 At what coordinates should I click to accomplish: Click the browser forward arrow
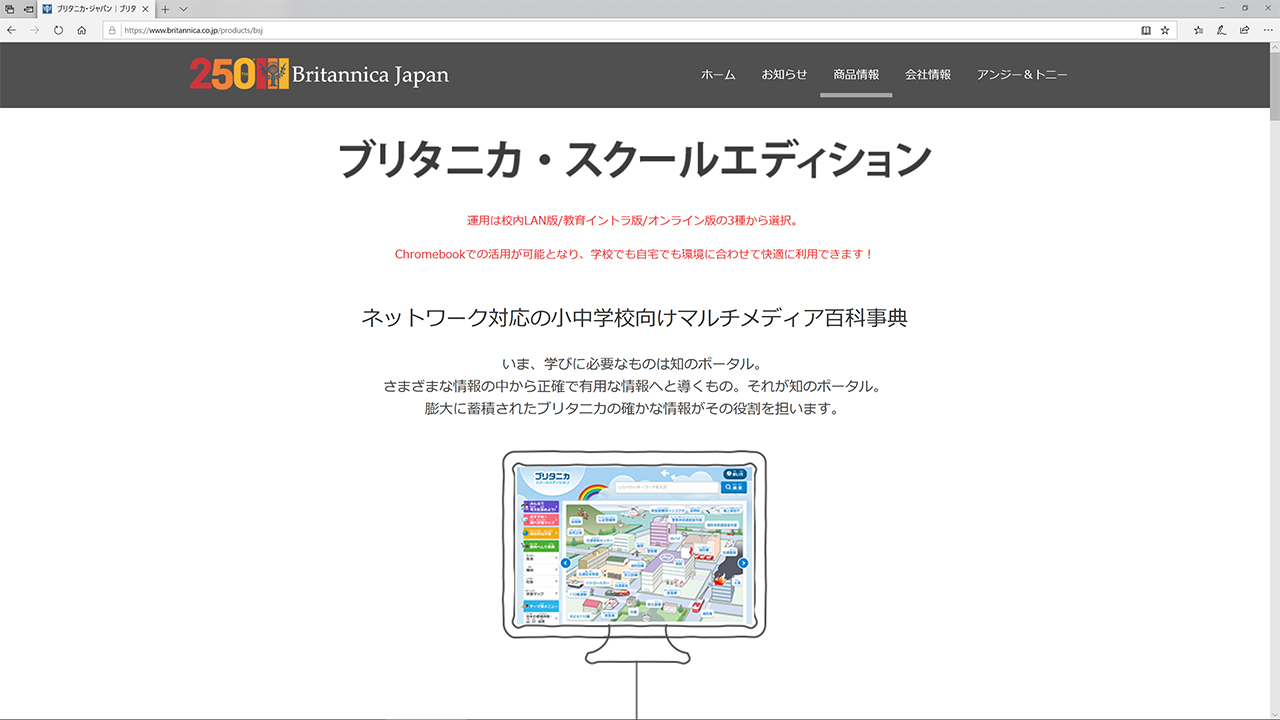coord(35,30)
